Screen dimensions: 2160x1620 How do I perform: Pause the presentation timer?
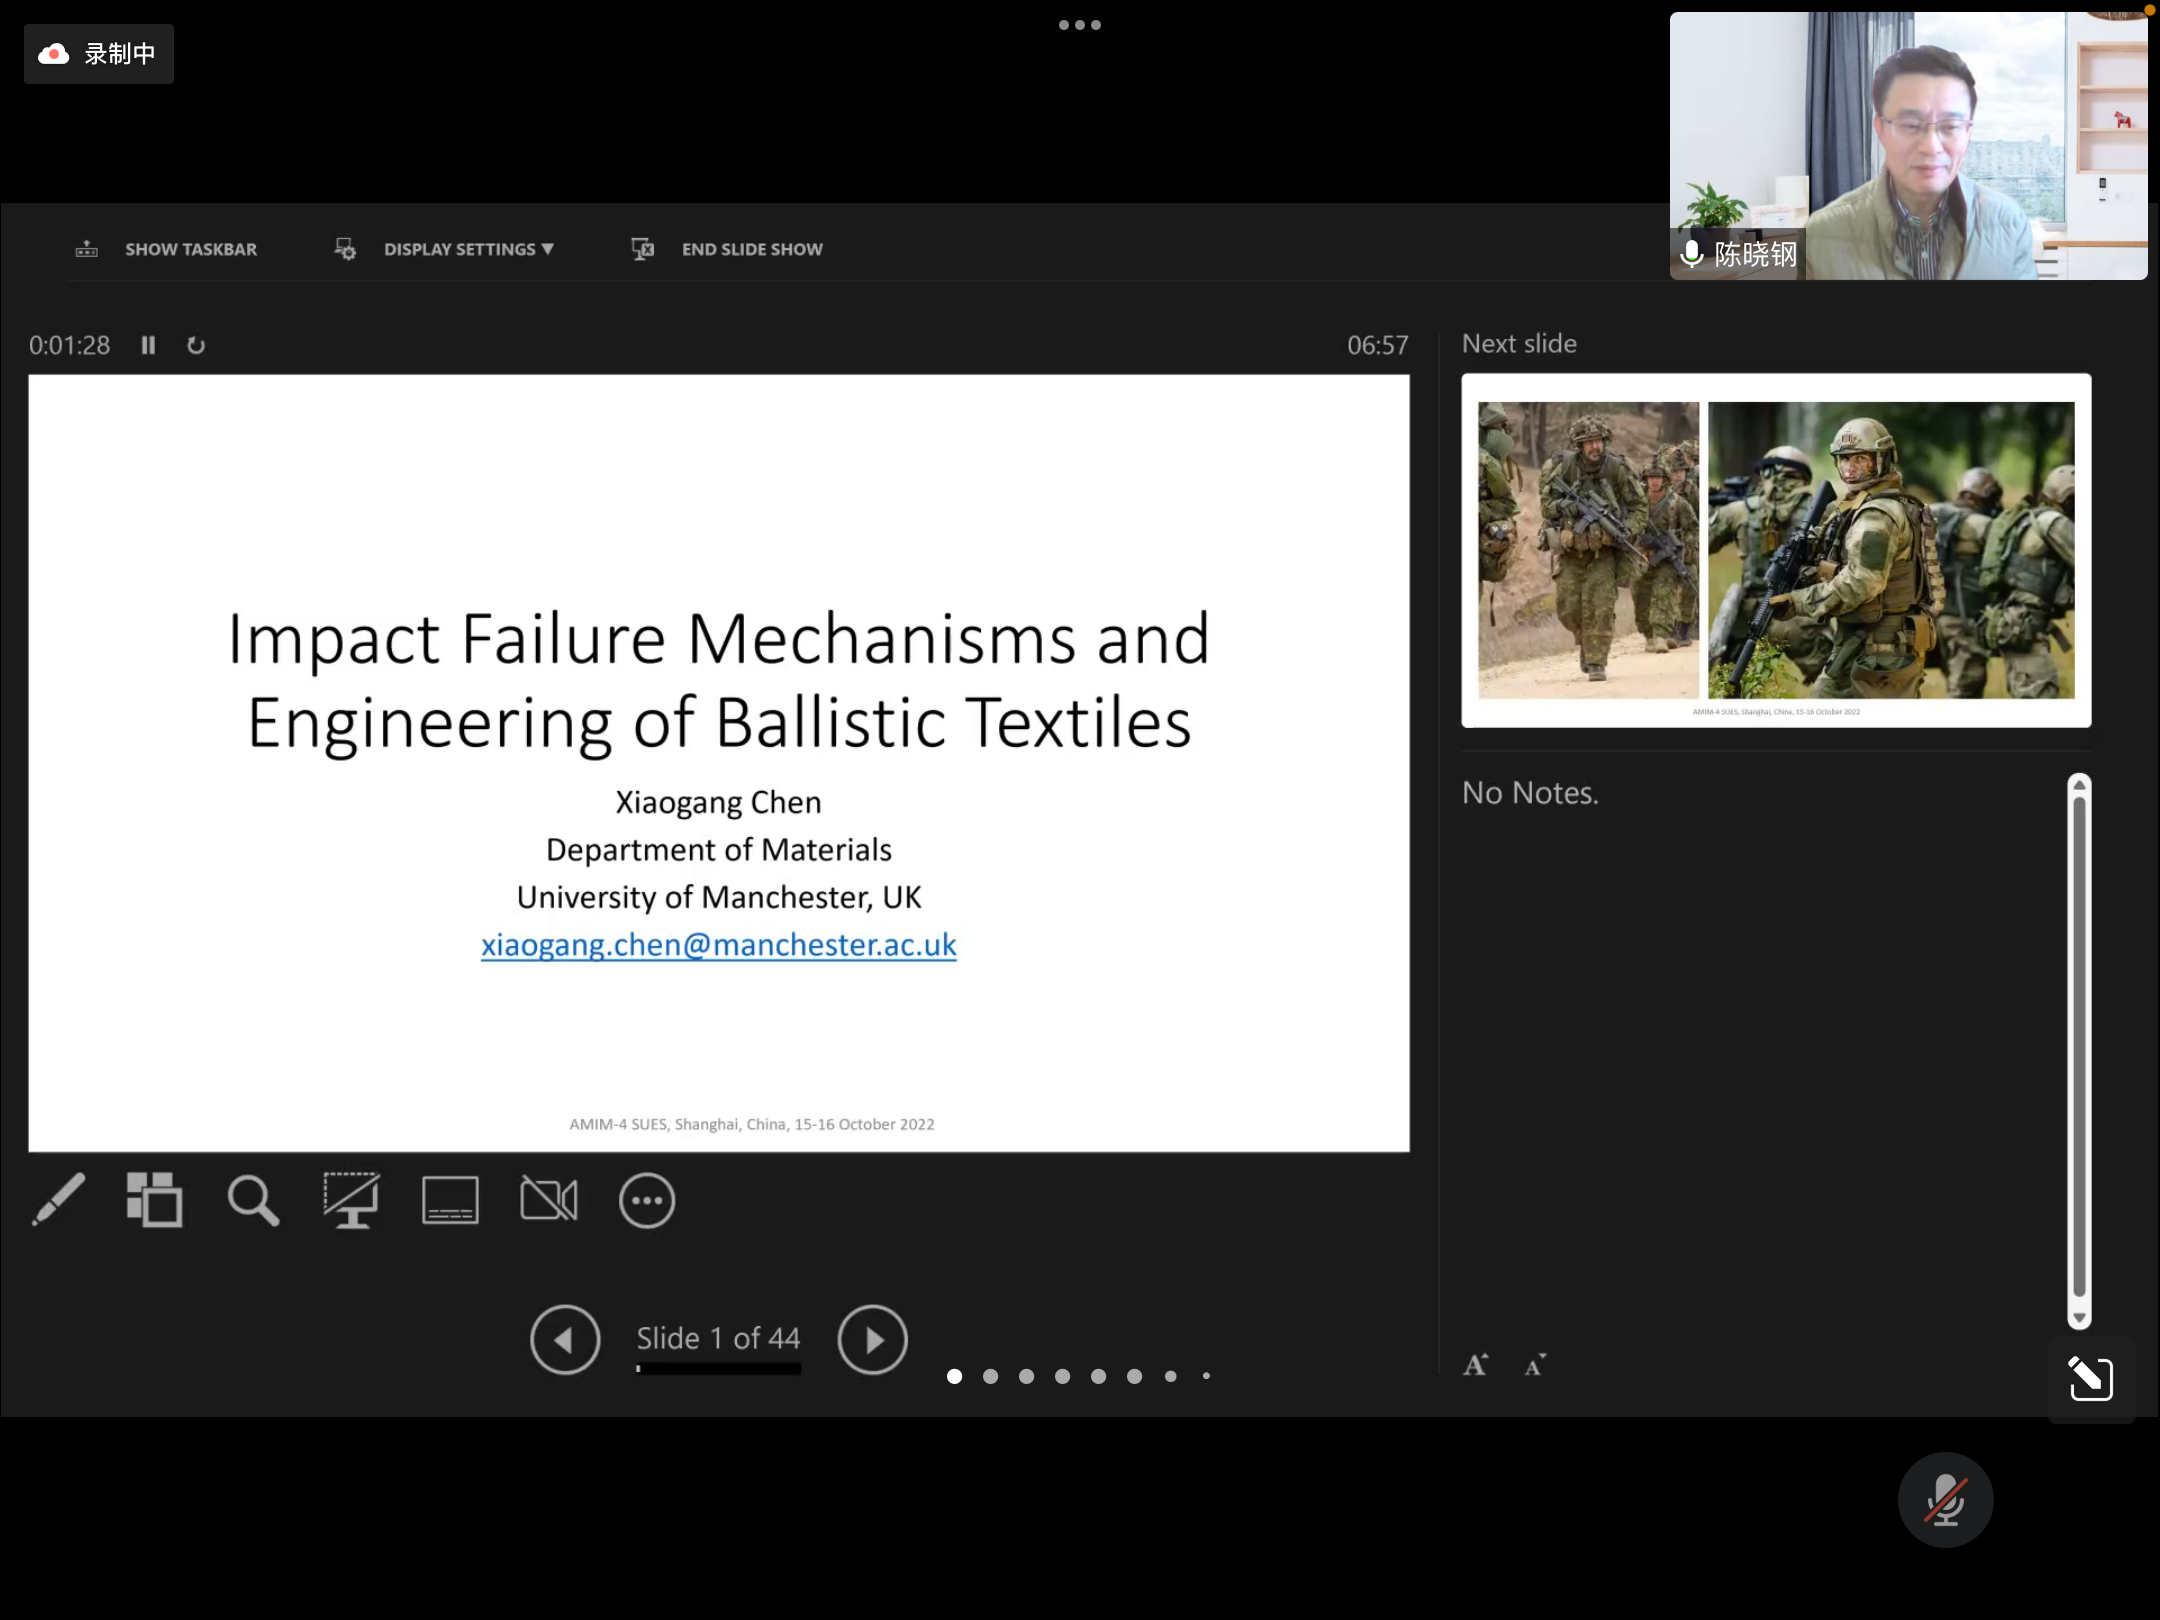pyautogui.click(x=148, y=345)
